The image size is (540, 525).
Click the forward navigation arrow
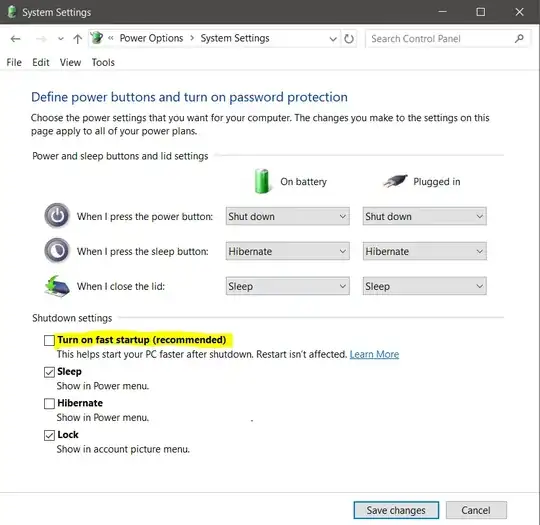[x=41, y=39]
